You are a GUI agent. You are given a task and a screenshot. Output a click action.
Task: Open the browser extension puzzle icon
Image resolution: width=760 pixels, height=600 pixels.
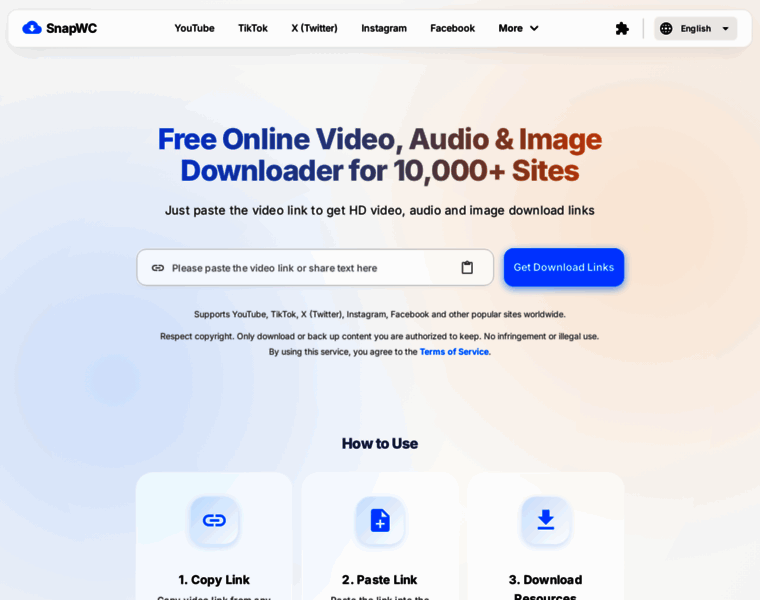click(x=622, y=29)
